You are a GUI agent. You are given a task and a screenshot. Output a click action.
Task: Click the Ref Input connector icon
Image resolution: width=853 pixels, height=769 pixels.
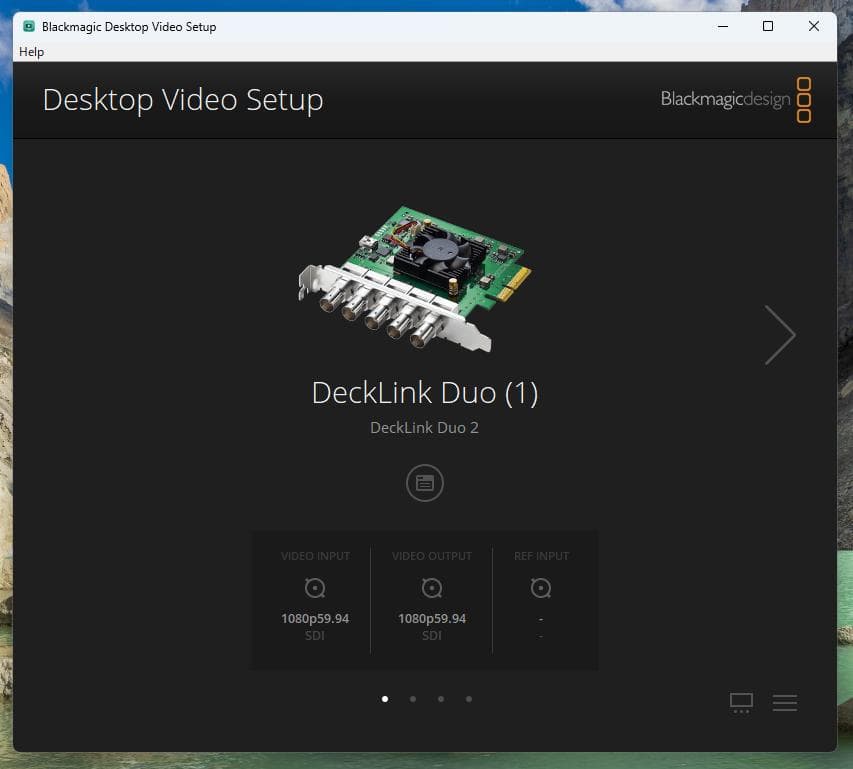click(x=541, y=588)
